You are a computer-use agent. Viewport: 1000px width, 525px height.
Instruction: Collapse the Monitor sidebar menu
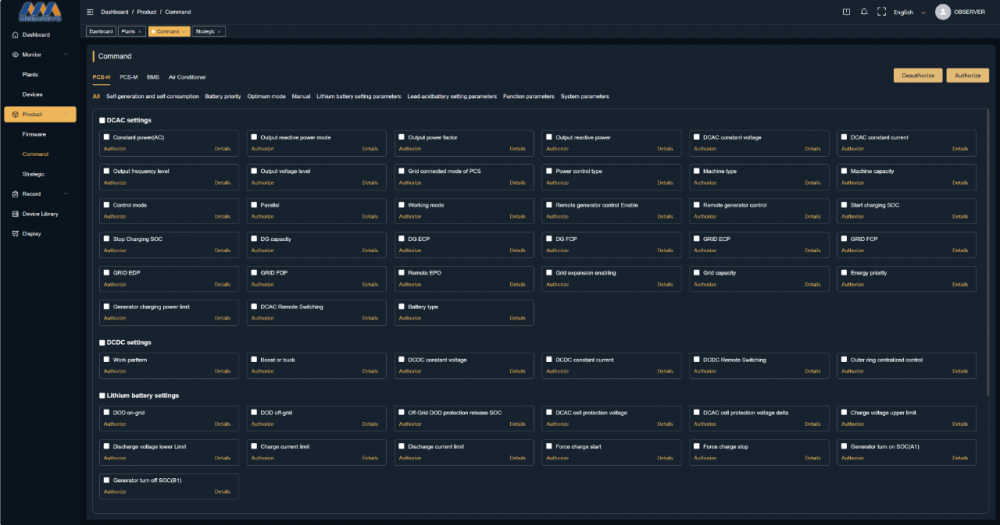point(68,55)
